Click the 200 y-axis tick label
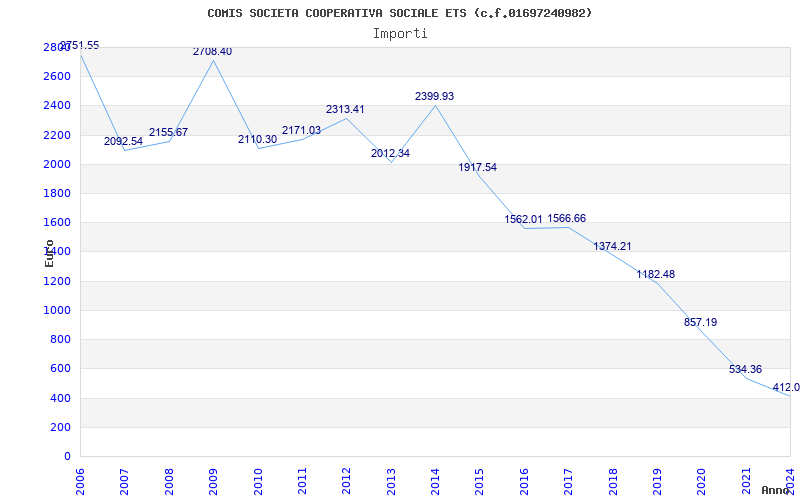800x500 pixels. [60, 428]
